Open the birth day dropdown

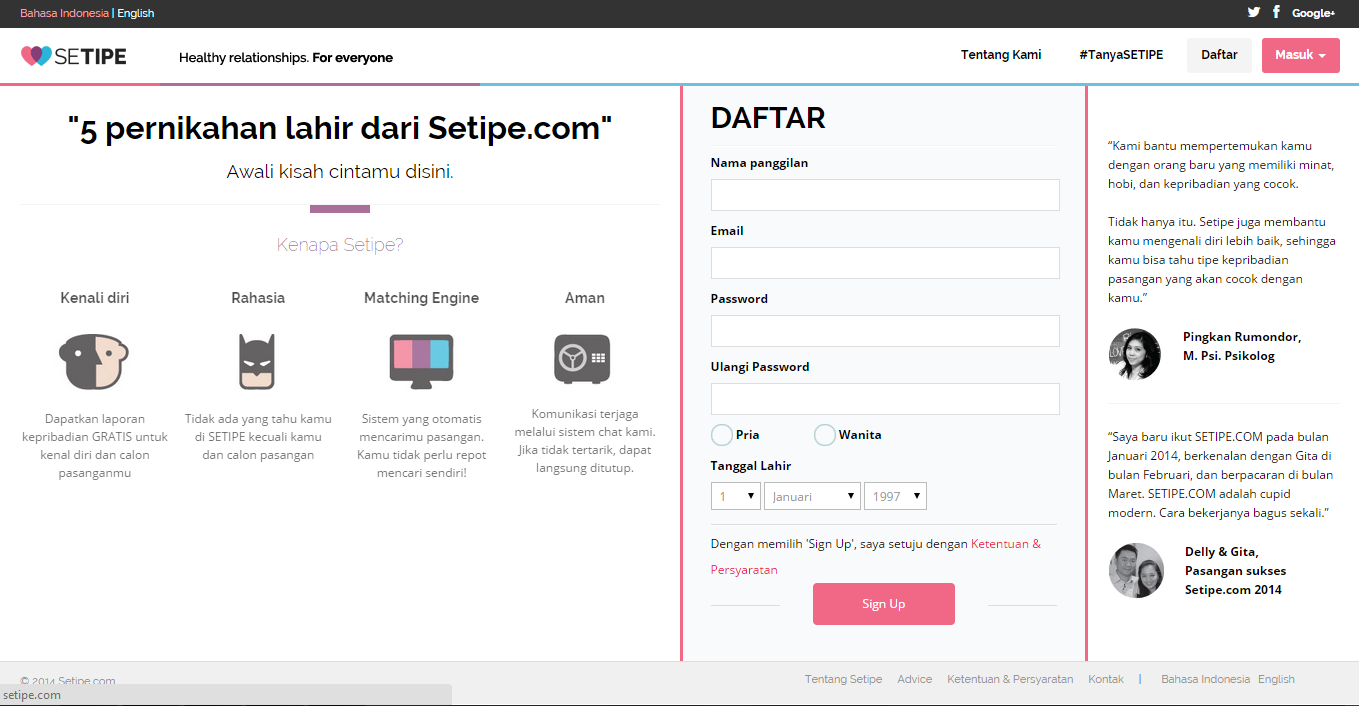pyautogui.click(x=736, y=496)
